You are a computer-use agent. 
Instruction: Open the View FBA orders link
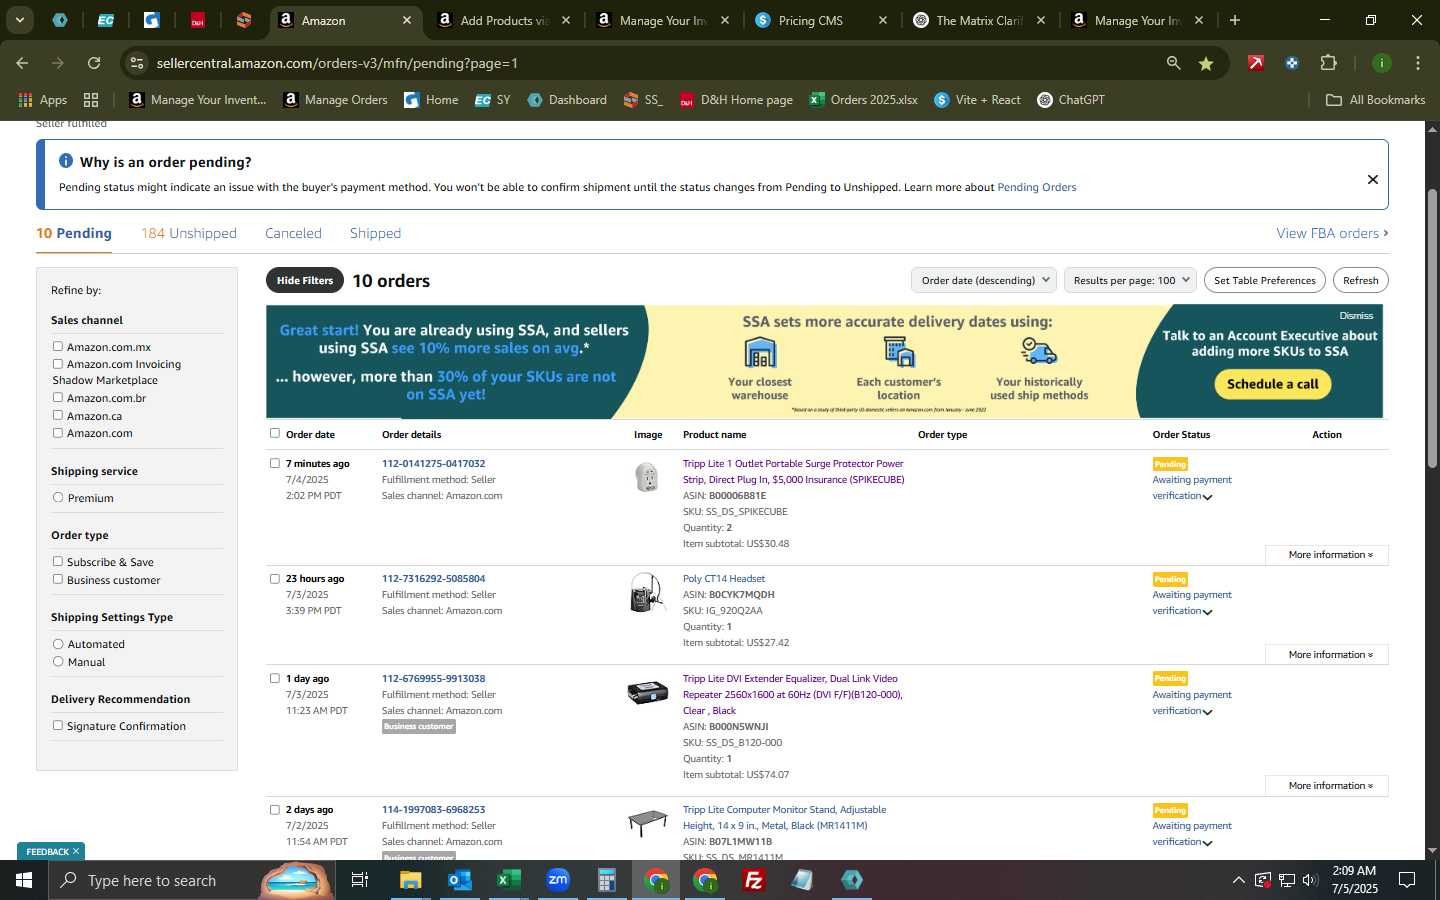click(x=1332, y=233)
